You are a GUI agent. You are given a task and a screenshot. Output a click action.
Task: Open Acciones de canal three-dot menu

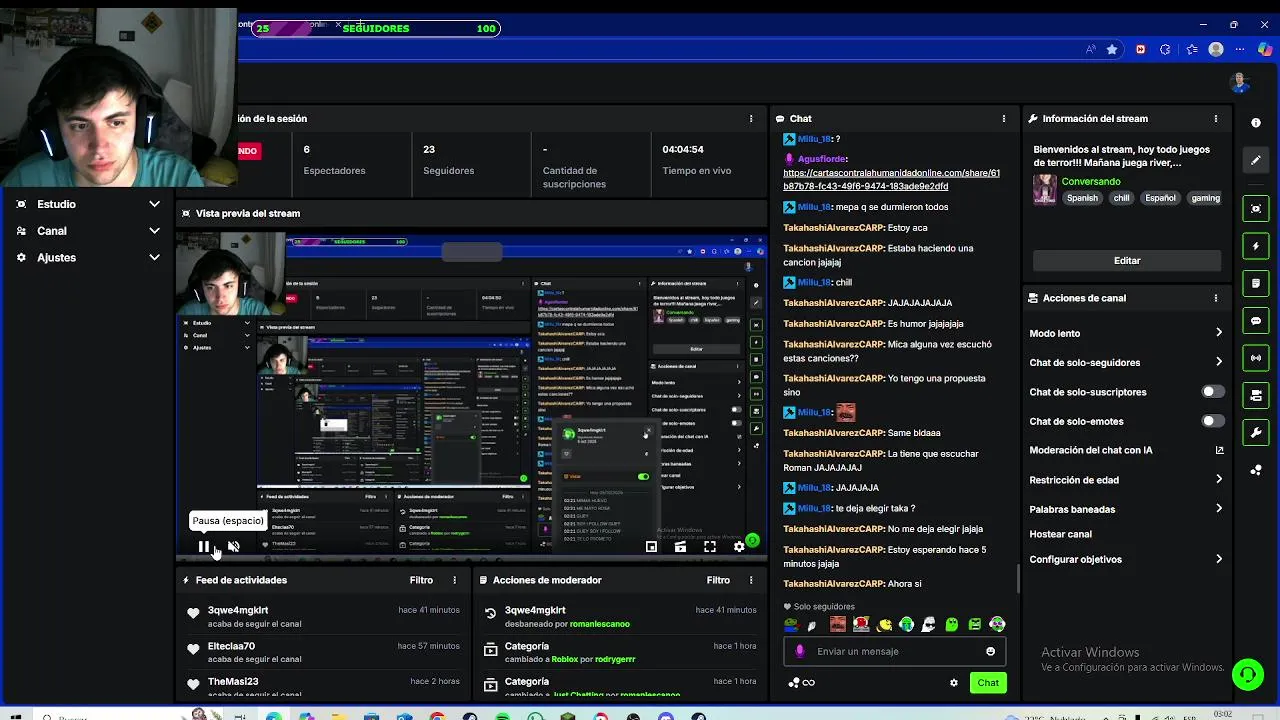(x=1216, y=298)
